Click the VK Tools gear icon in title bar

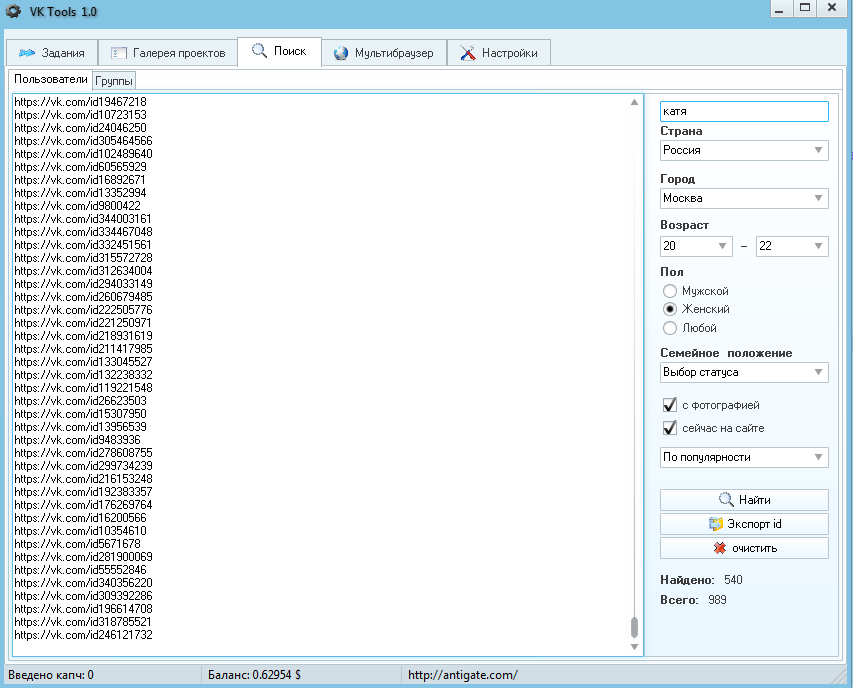click(13, 11)
